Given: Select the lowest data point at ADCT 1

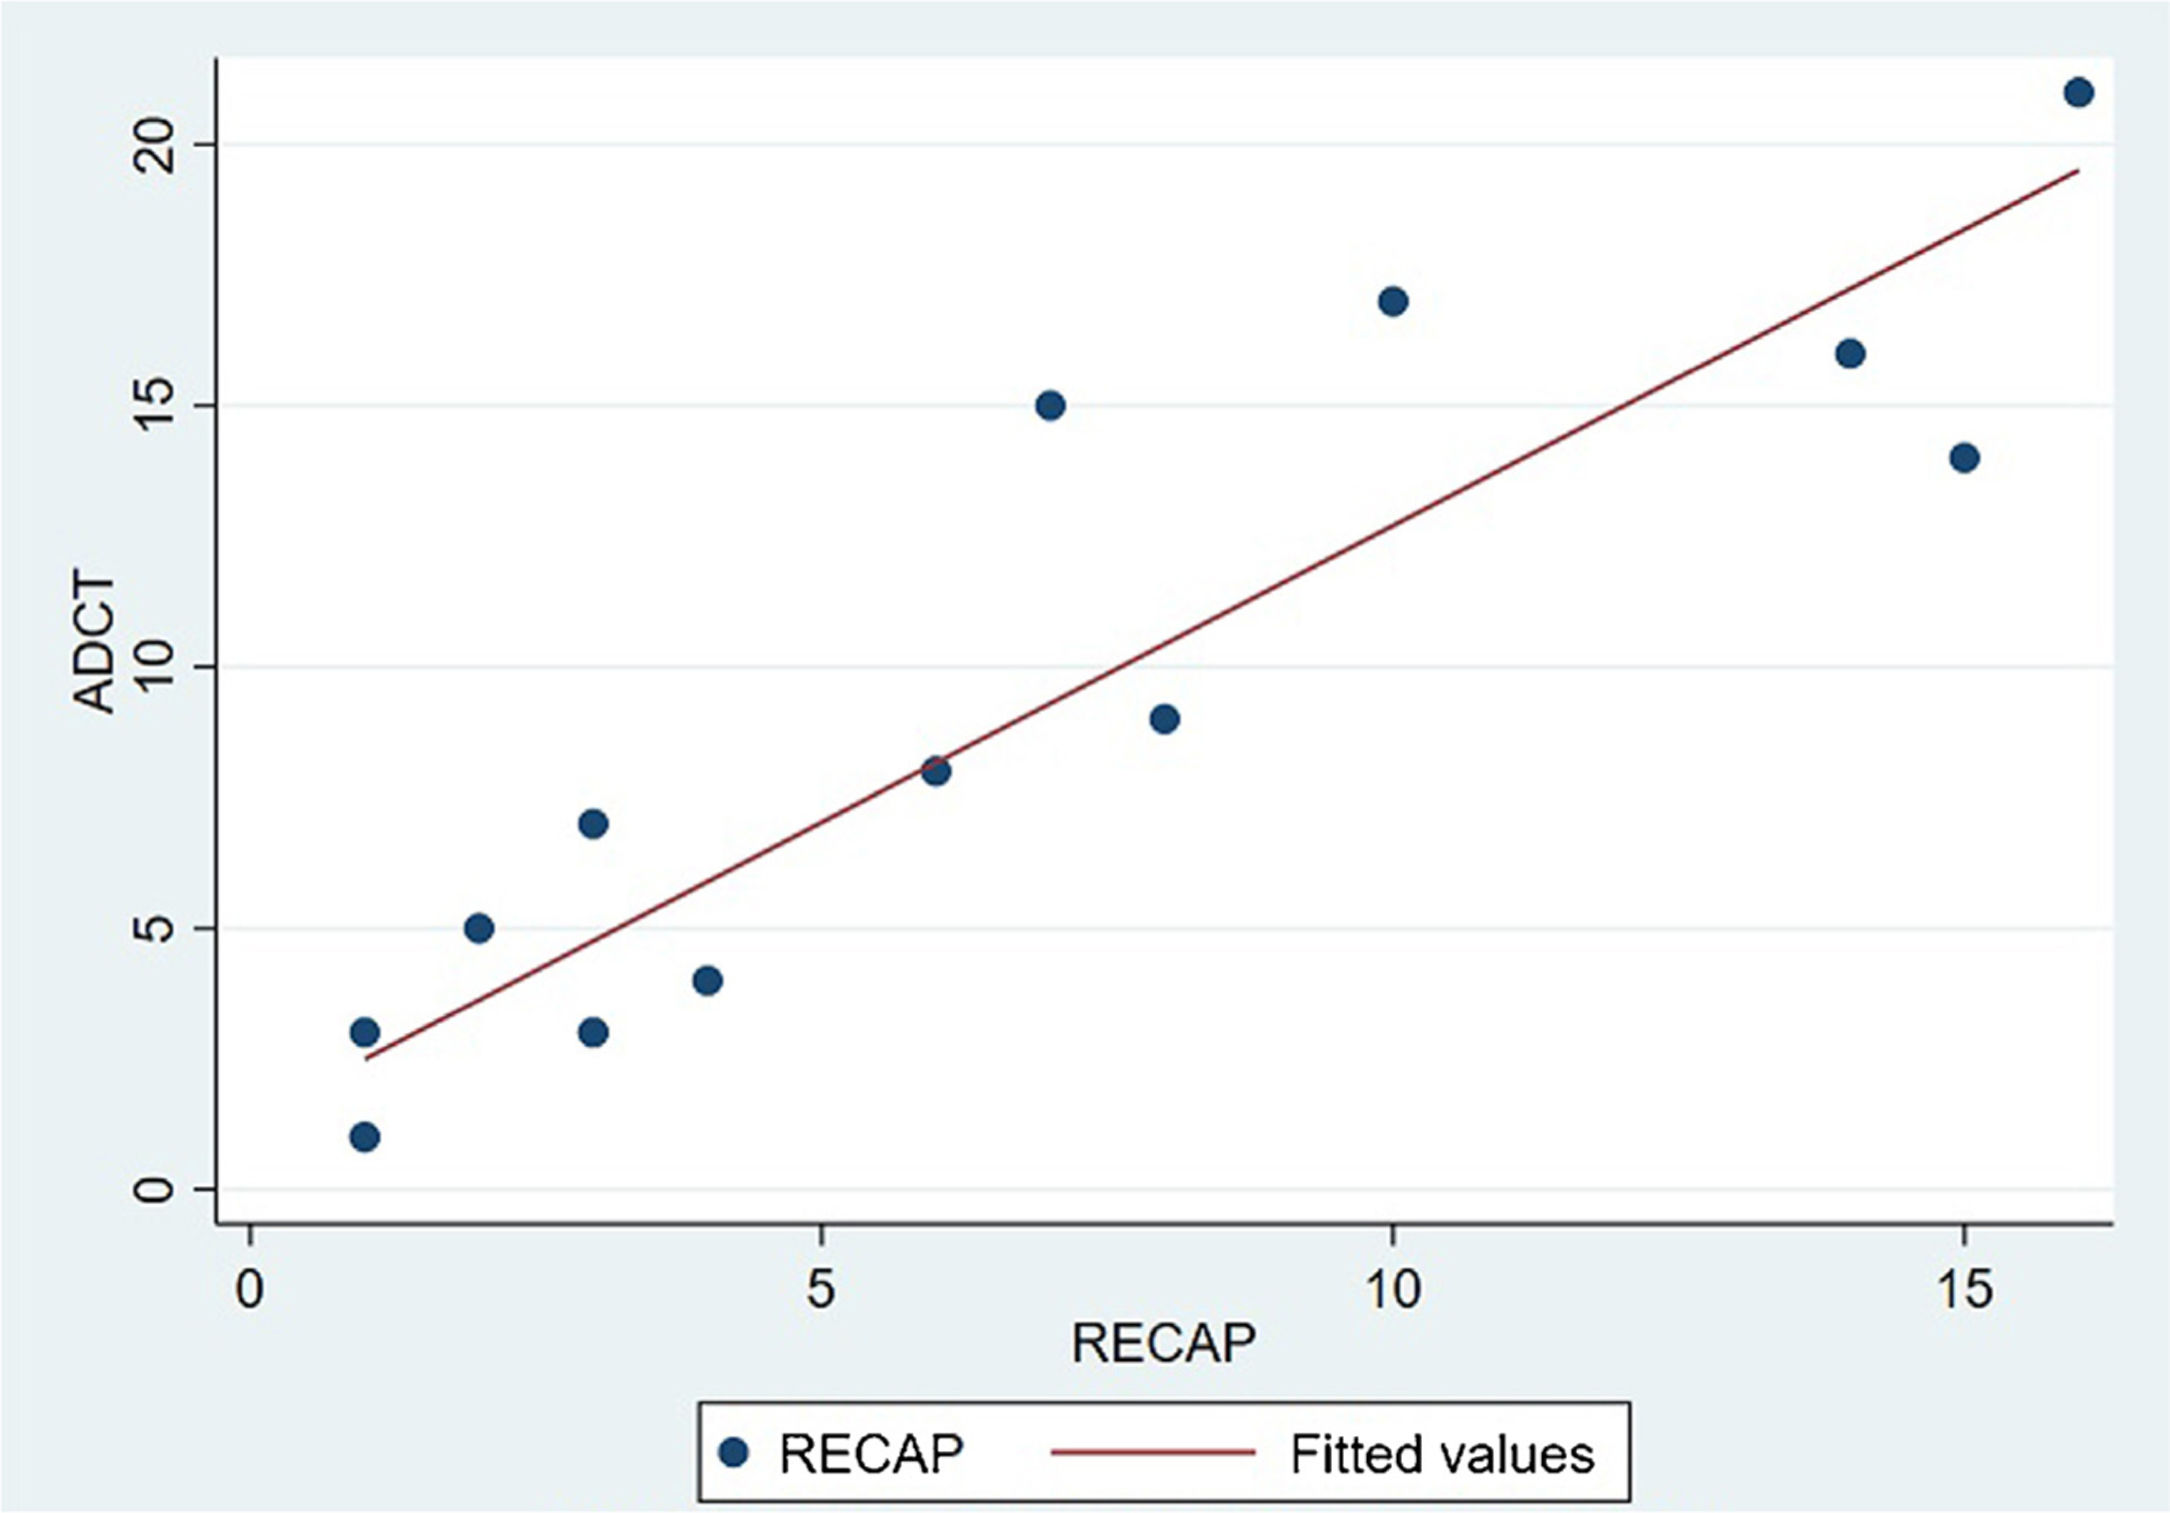Looking at the screenshot, I should [x=365, y=1137].
